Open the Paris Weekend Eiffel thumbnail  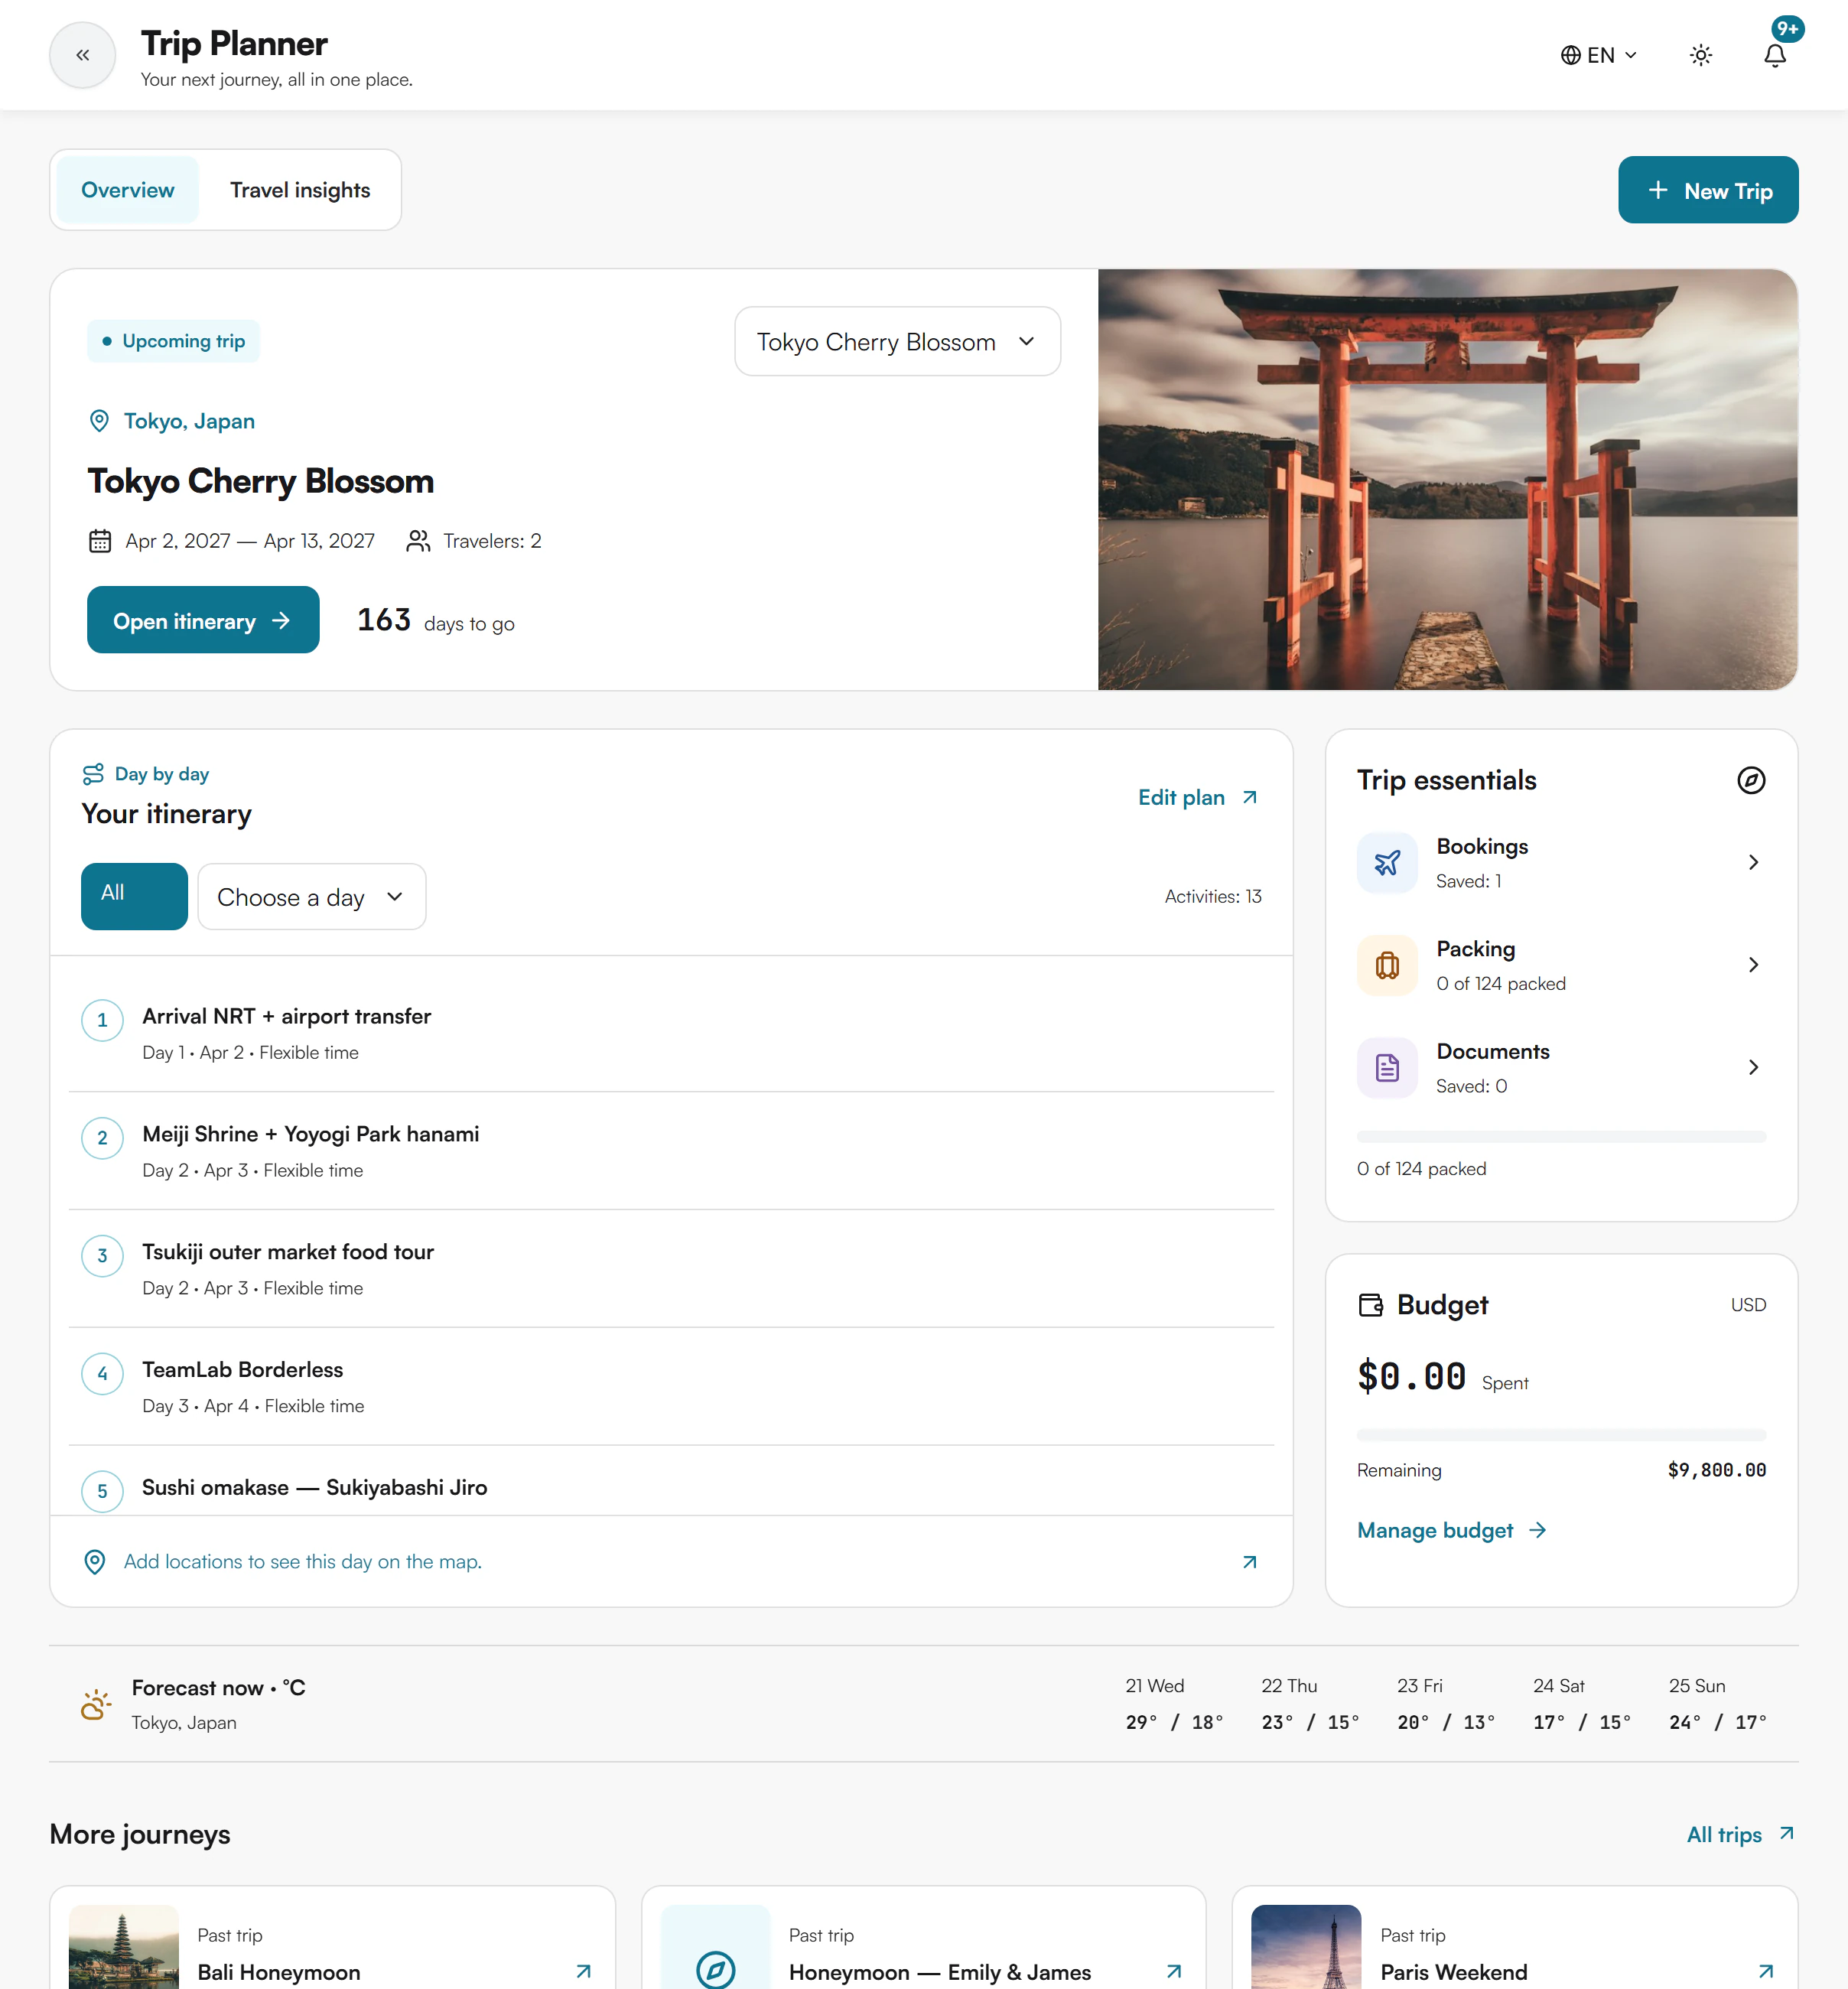click(x=1306, y=1947)
